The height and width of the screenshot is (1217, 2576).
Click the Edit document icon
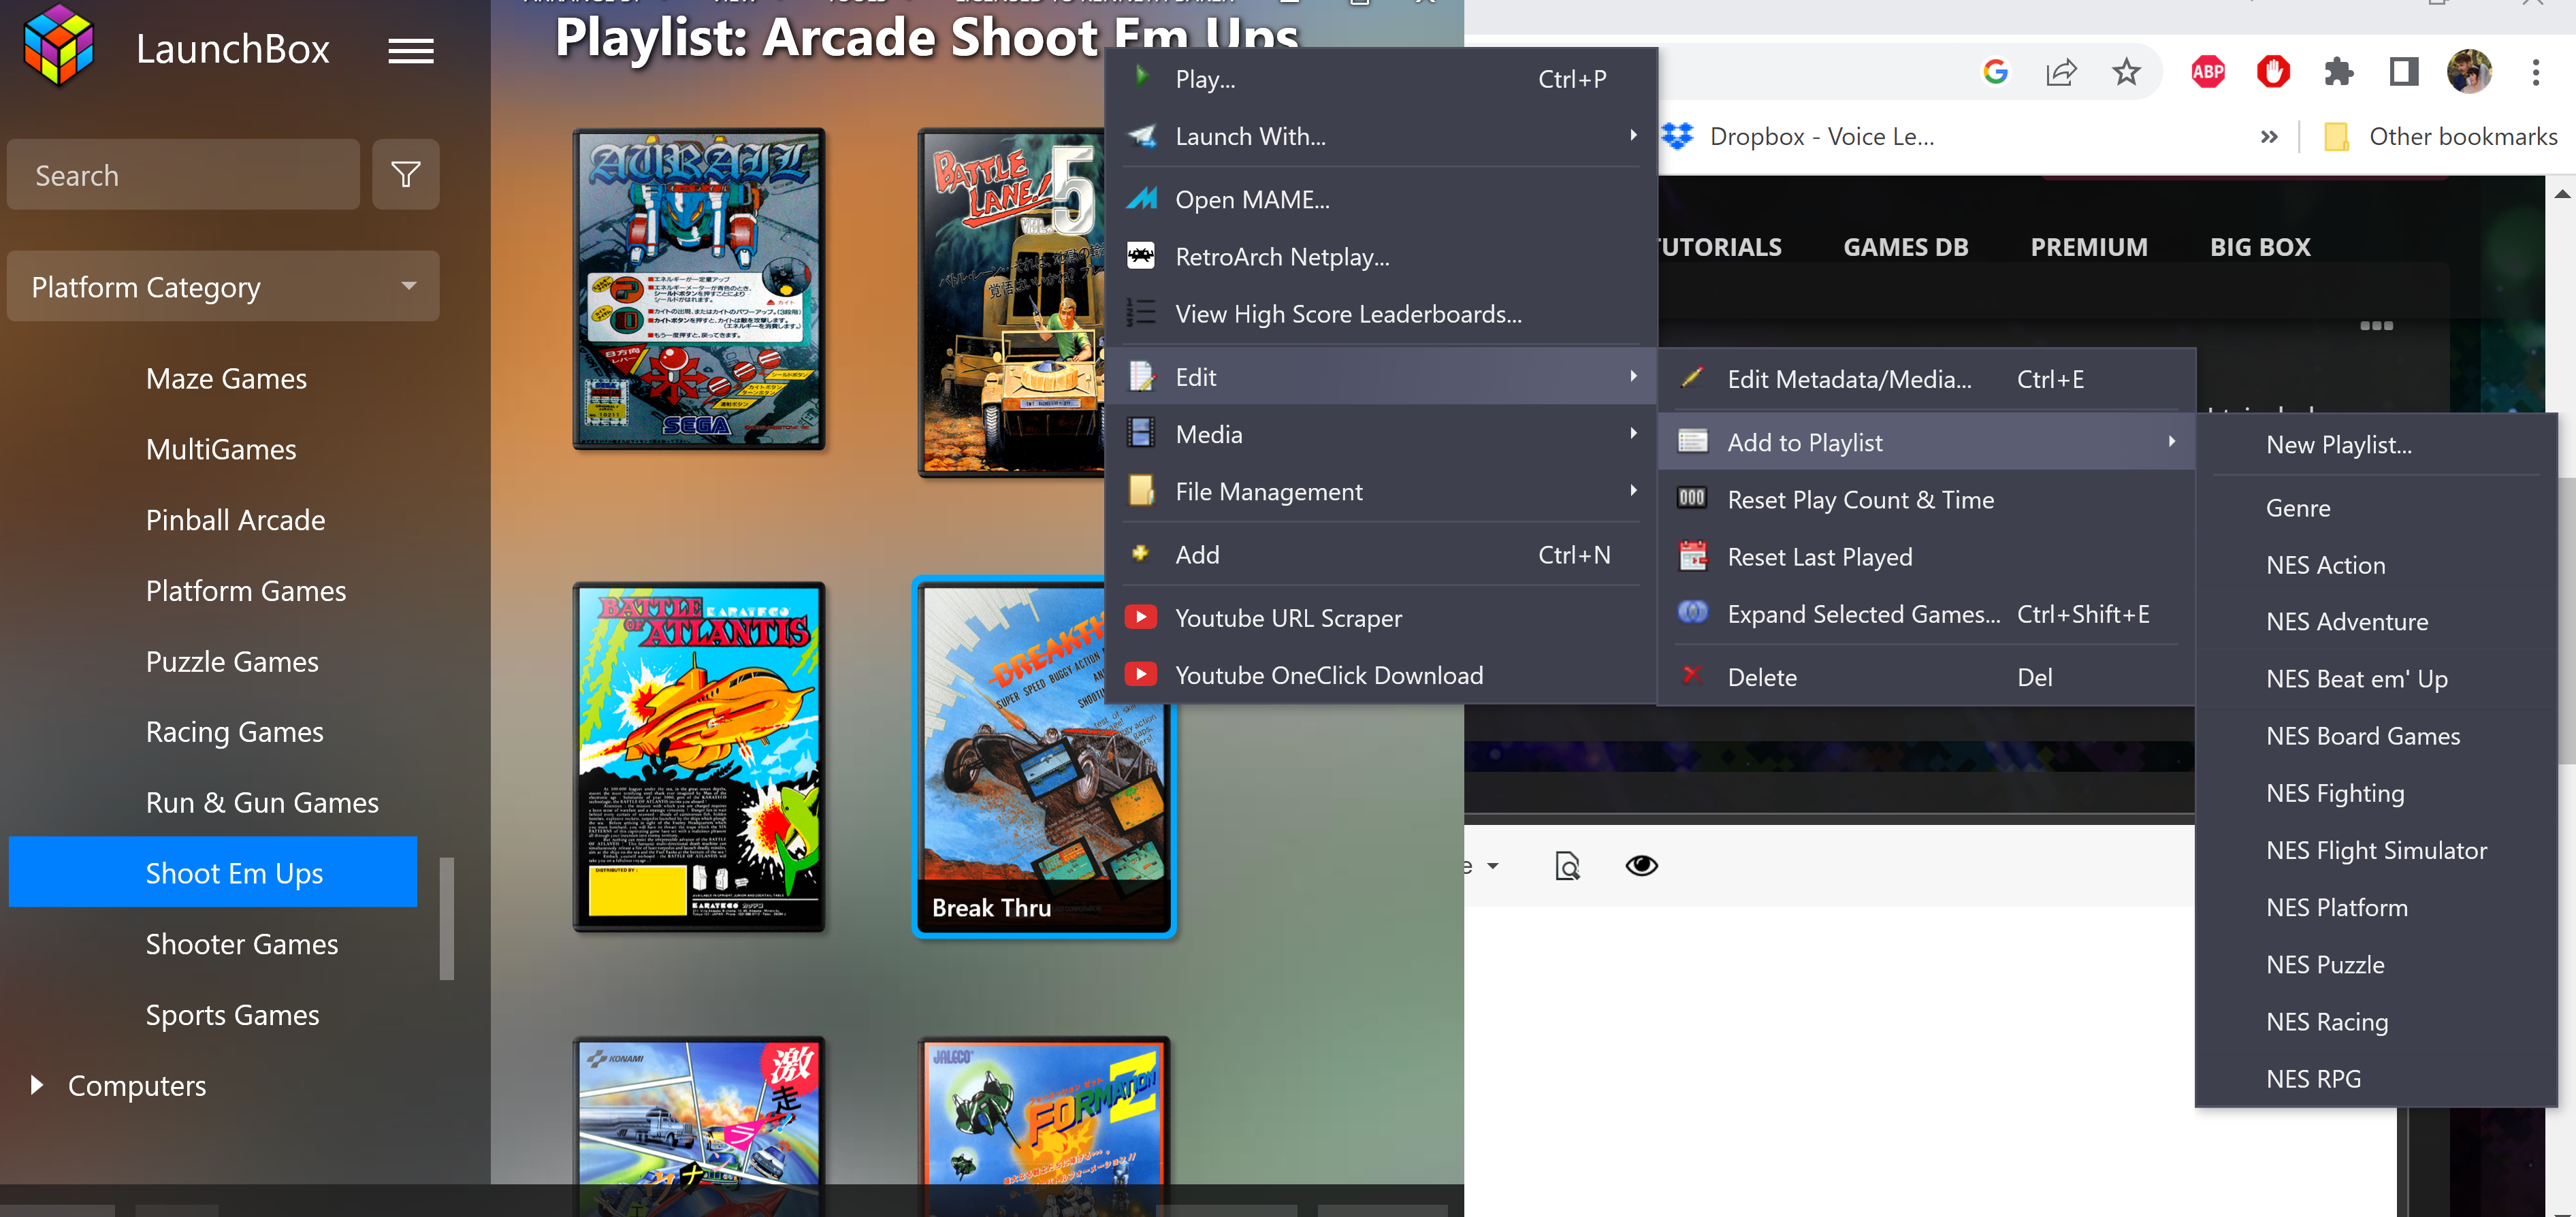tap(1141, 376)
